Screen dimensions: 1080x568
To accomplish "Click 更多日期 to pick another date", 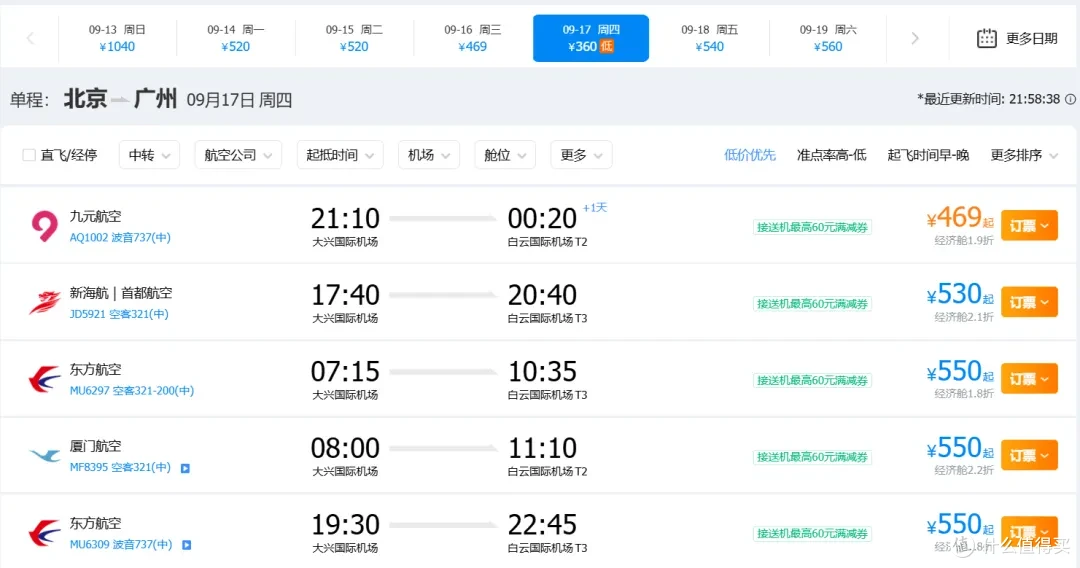I will (1032, 39).
